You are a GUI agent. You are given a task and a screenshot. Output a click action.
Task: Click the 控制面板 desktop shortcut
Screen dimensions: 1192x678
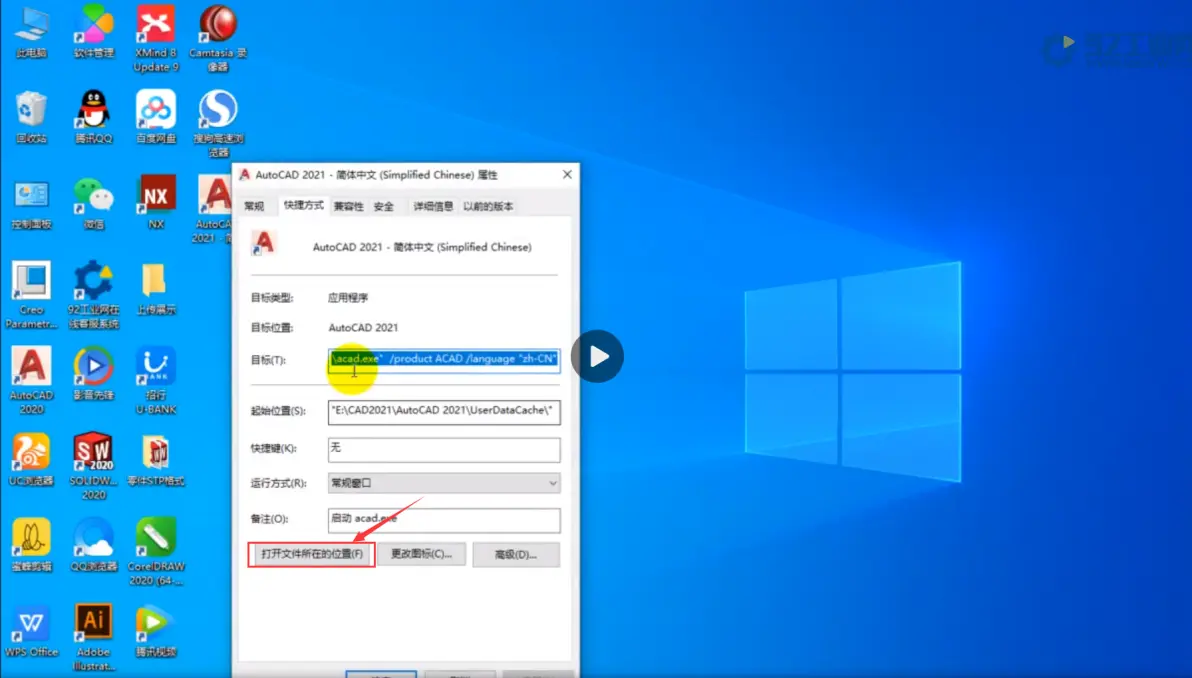point(31,204)
